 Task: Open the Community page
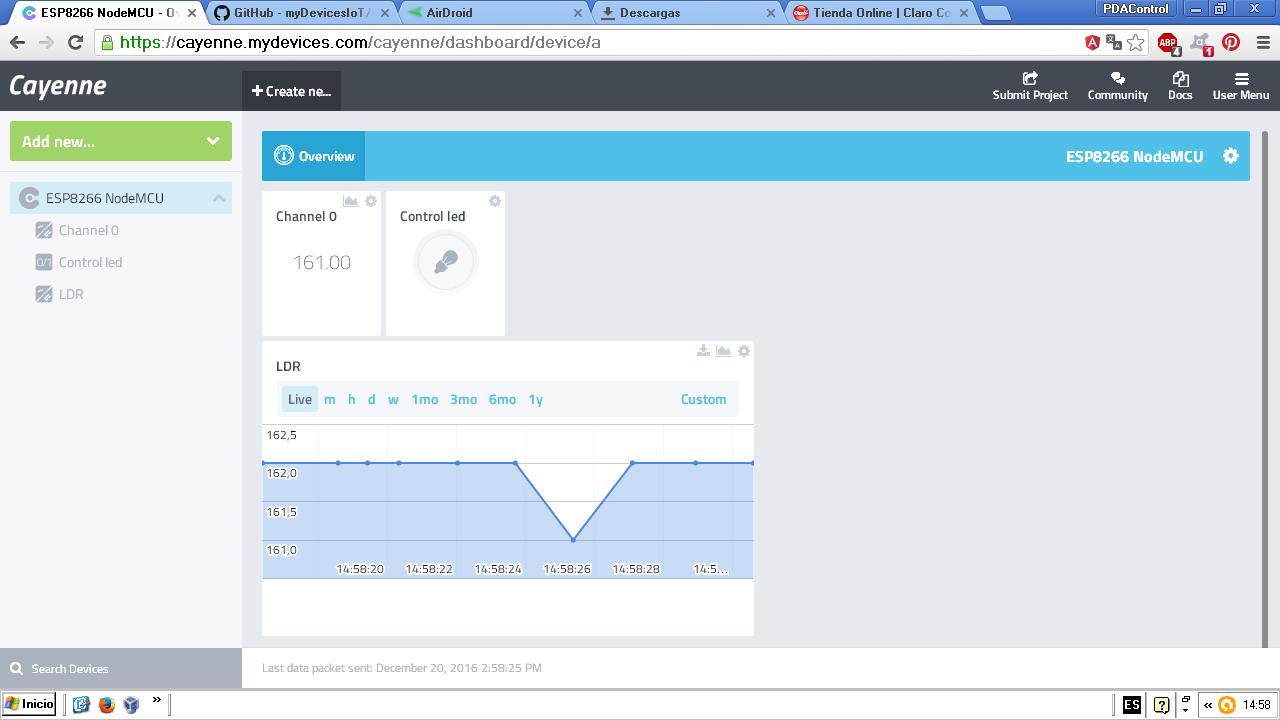tap(1117, 86)
